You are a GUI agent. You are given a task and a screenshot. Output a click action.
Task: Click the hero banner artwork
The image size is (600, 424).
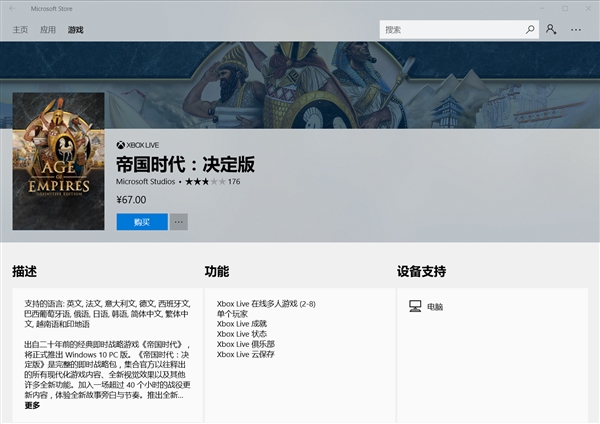point(300,85)
